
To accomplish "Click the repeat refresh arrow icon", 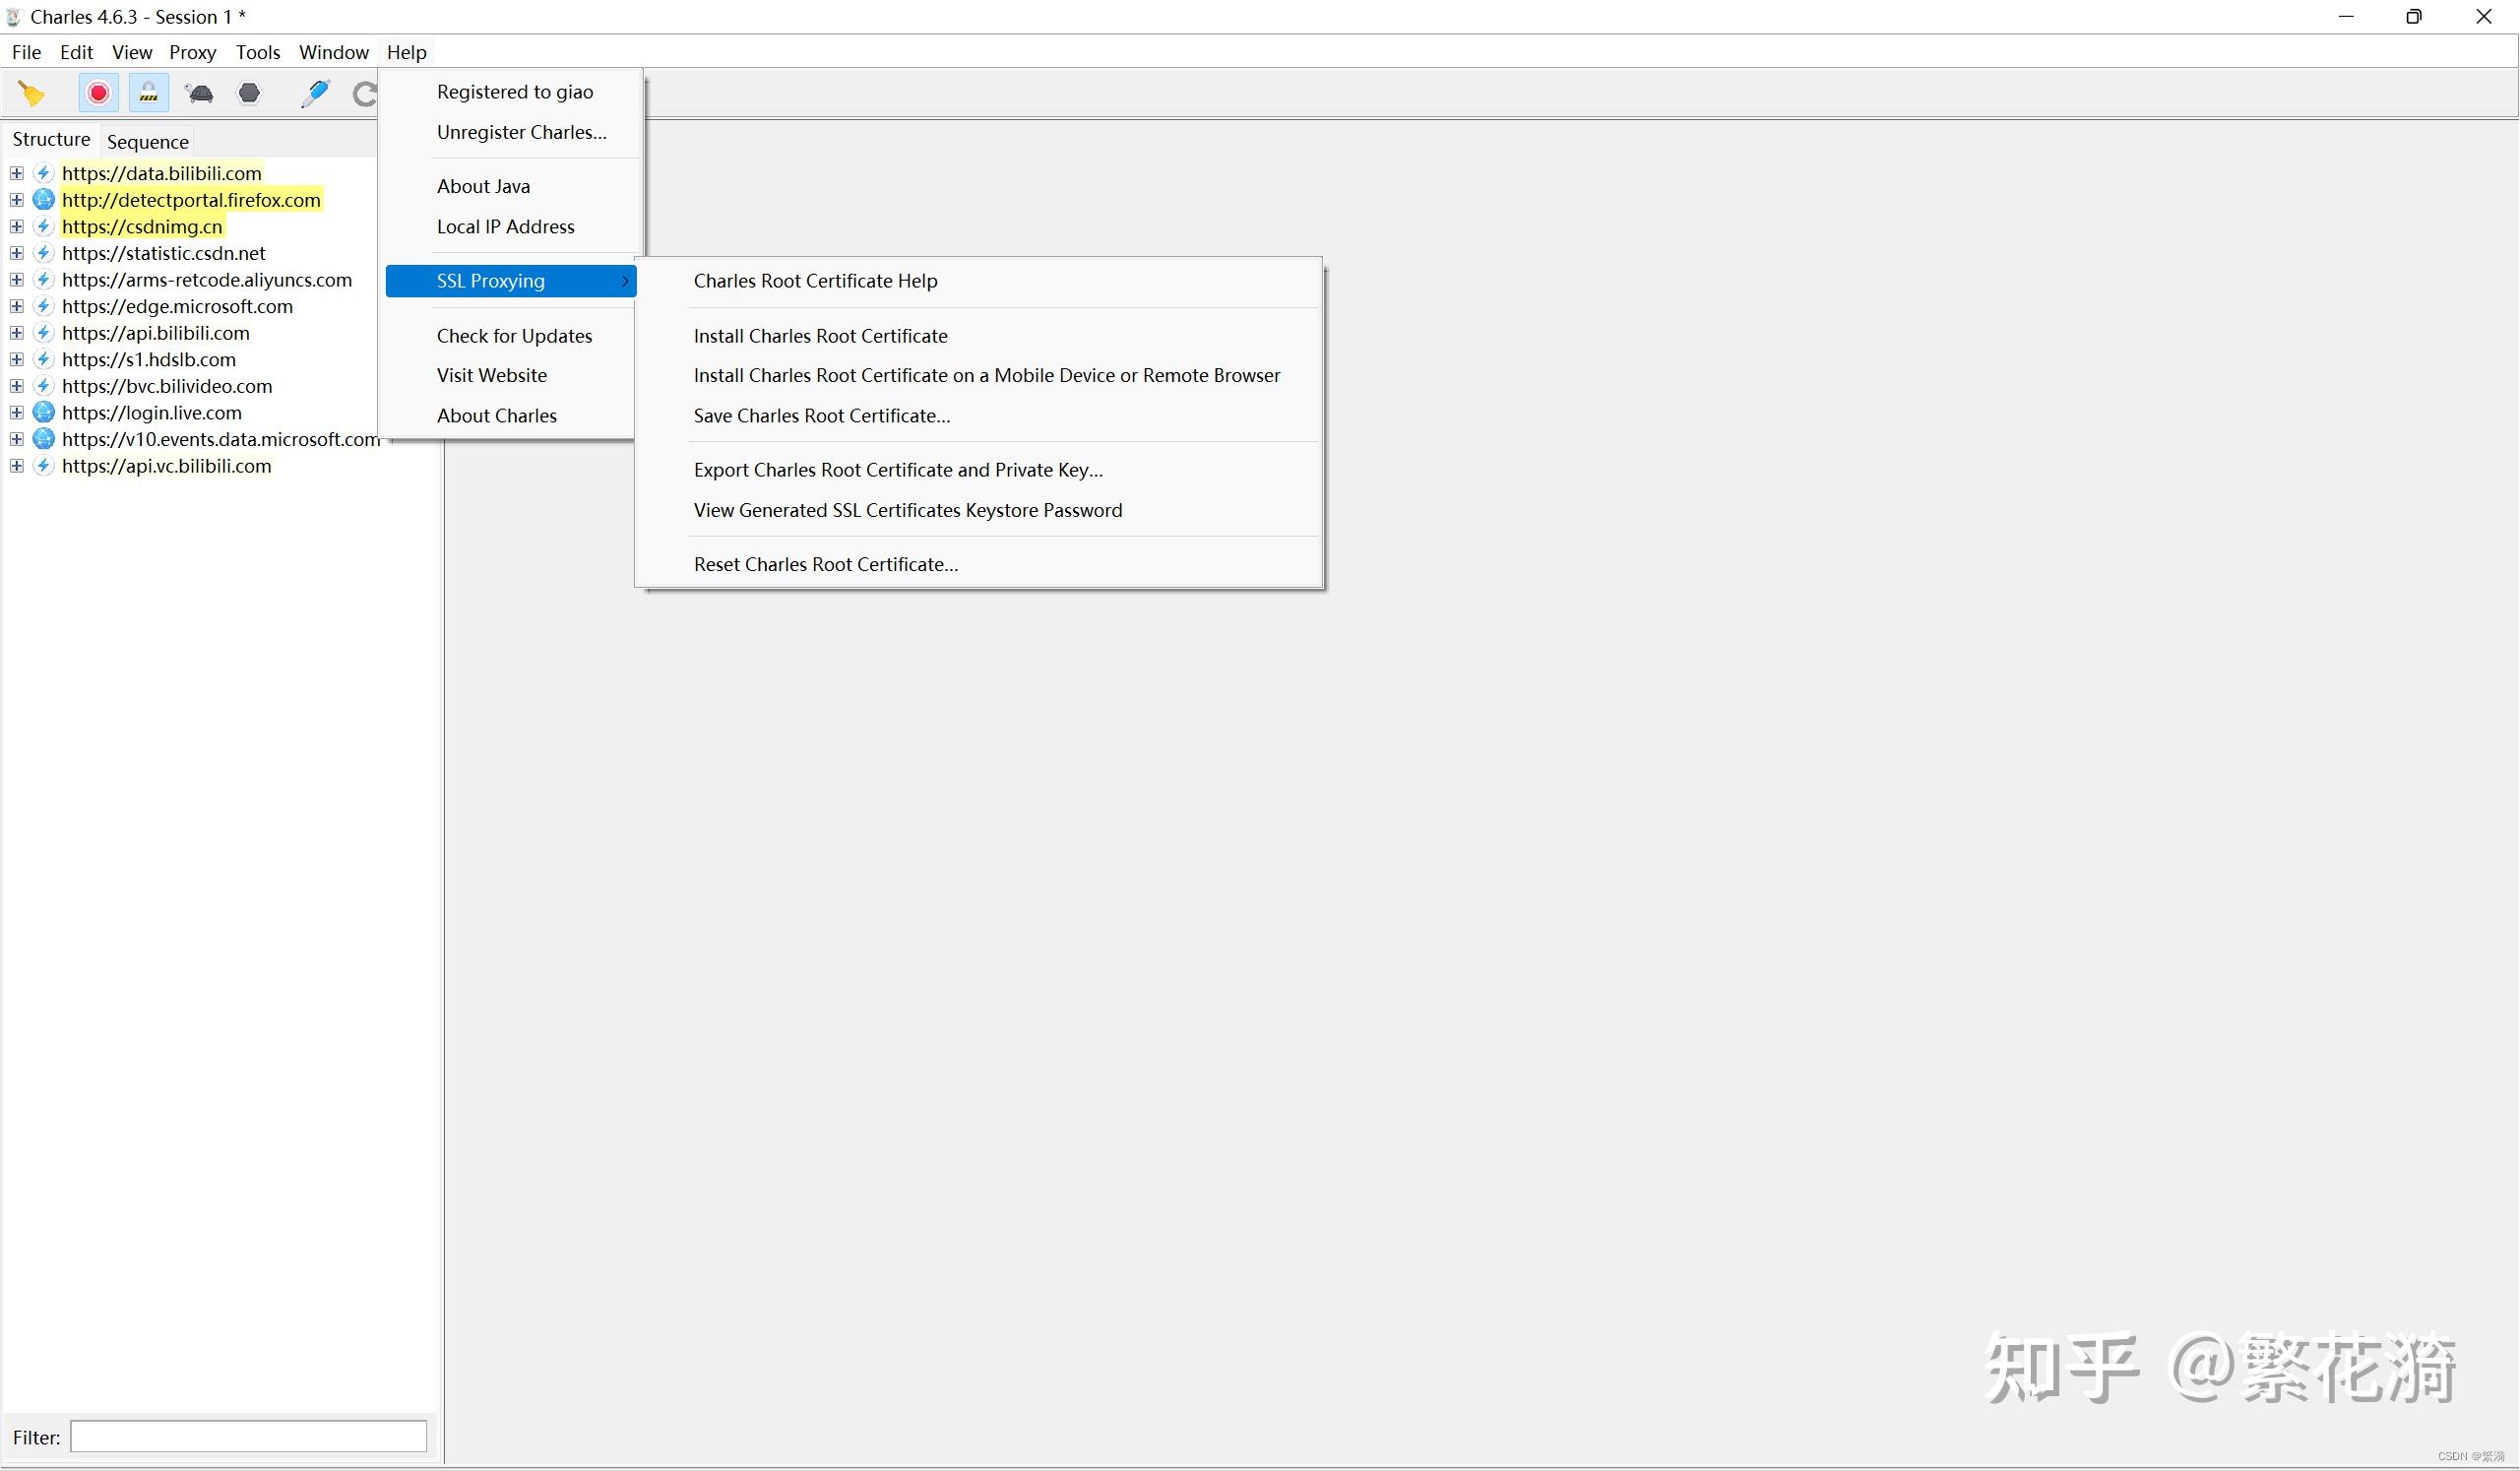I will pyautogui.click(x=365, y=93).
